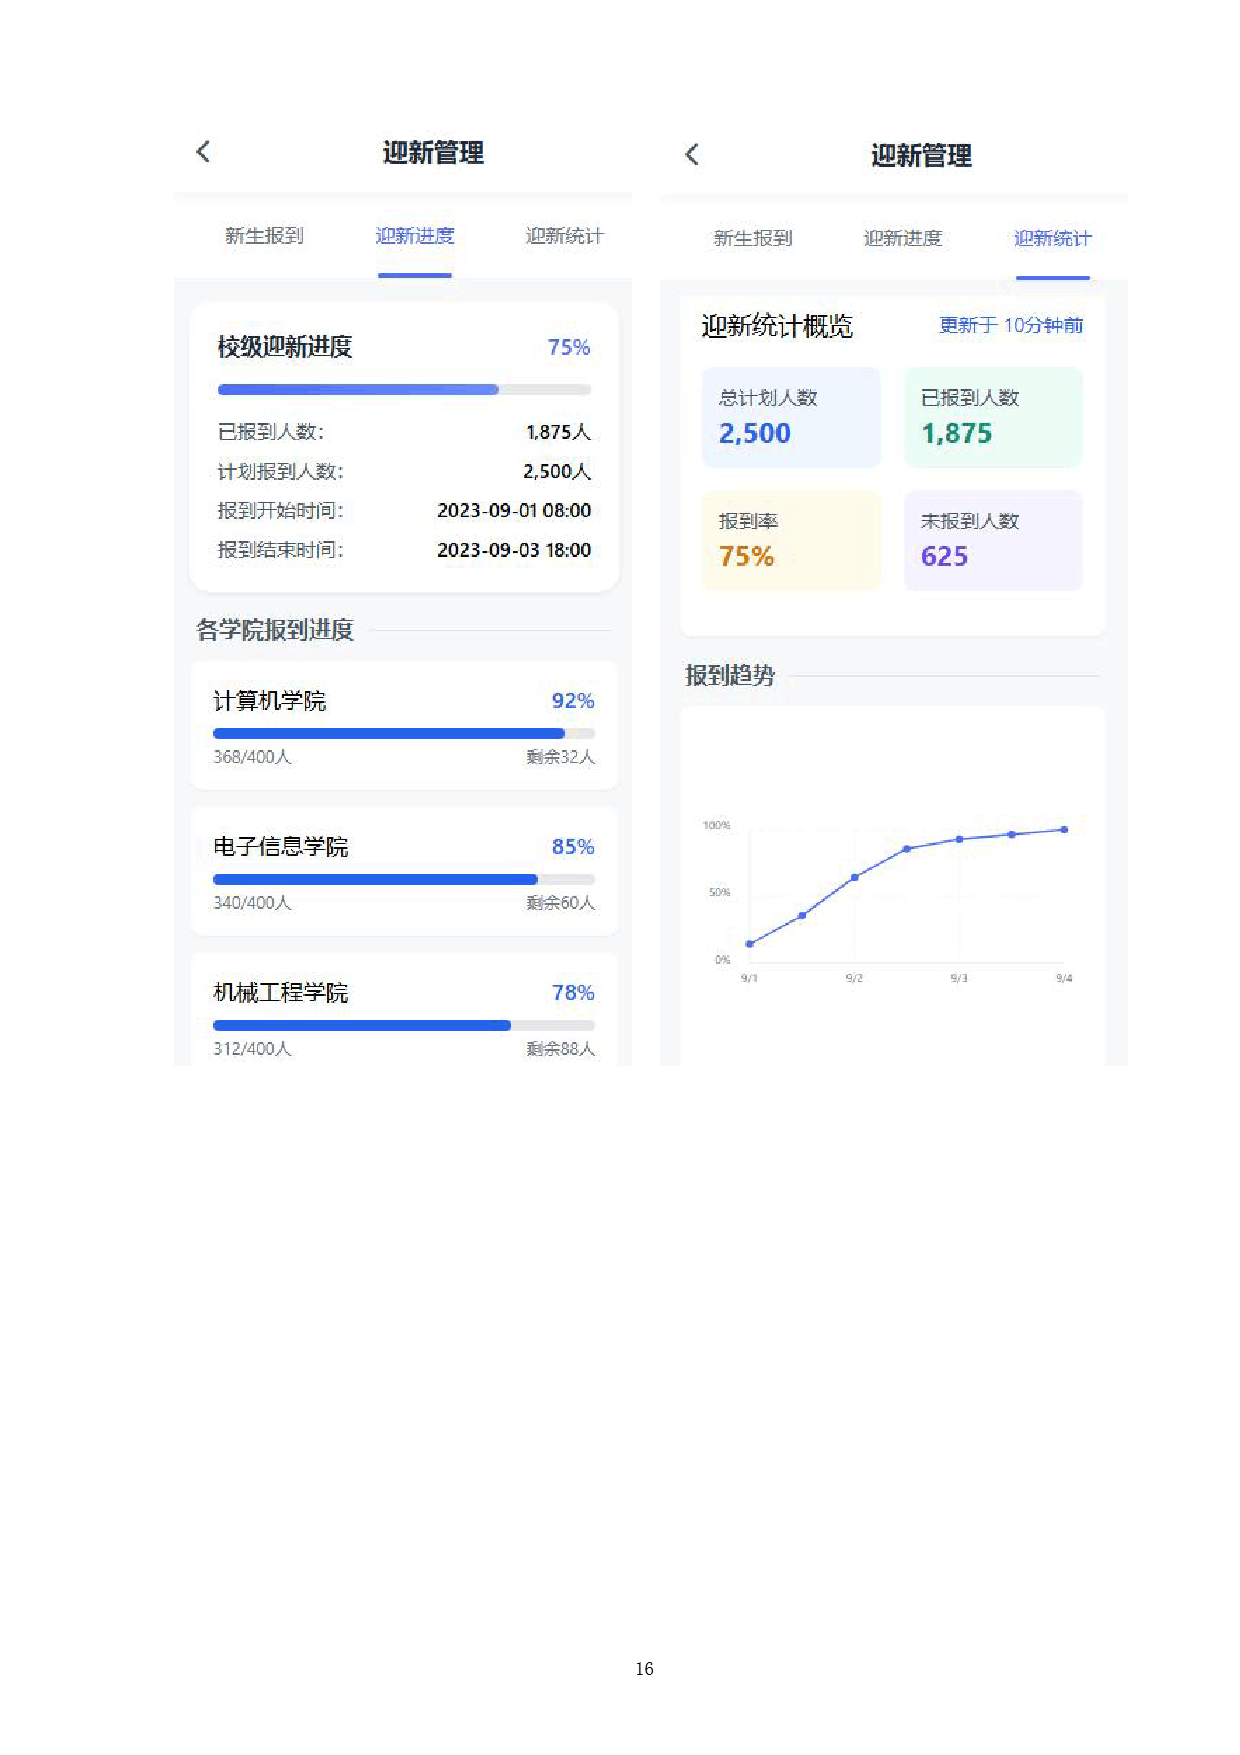The image size is (1240, 1755).
Task: Click 剩余60人 text
Action: coord(561,903)
